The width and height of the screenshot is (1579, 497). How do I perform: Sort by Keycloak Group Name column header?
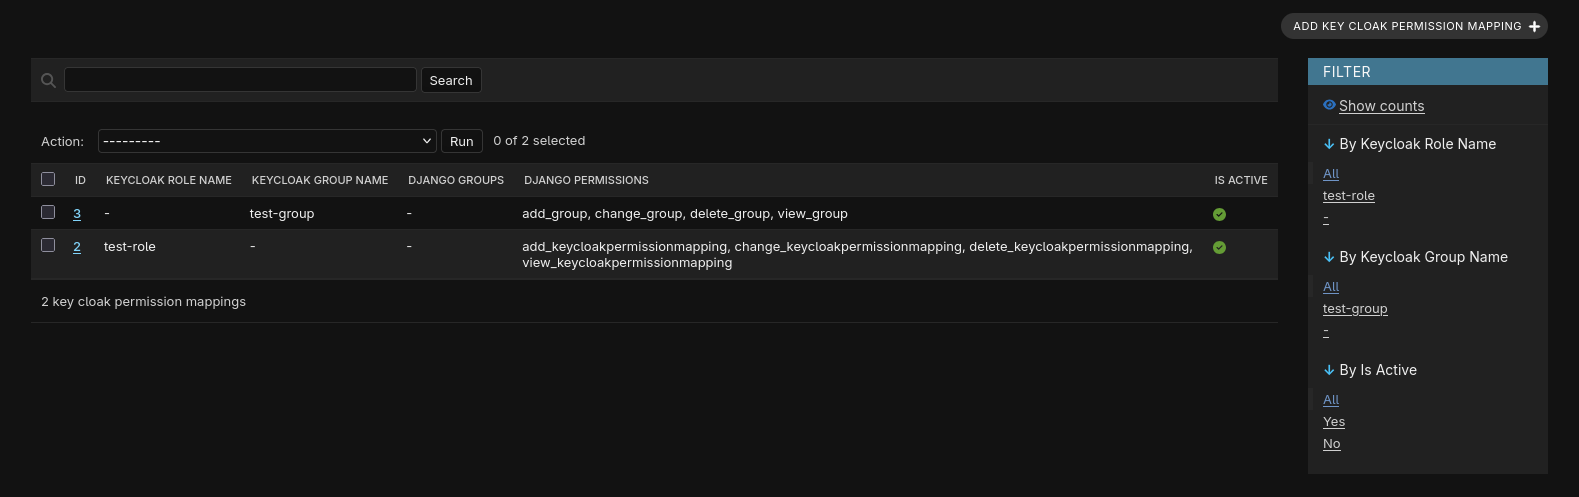319,180
